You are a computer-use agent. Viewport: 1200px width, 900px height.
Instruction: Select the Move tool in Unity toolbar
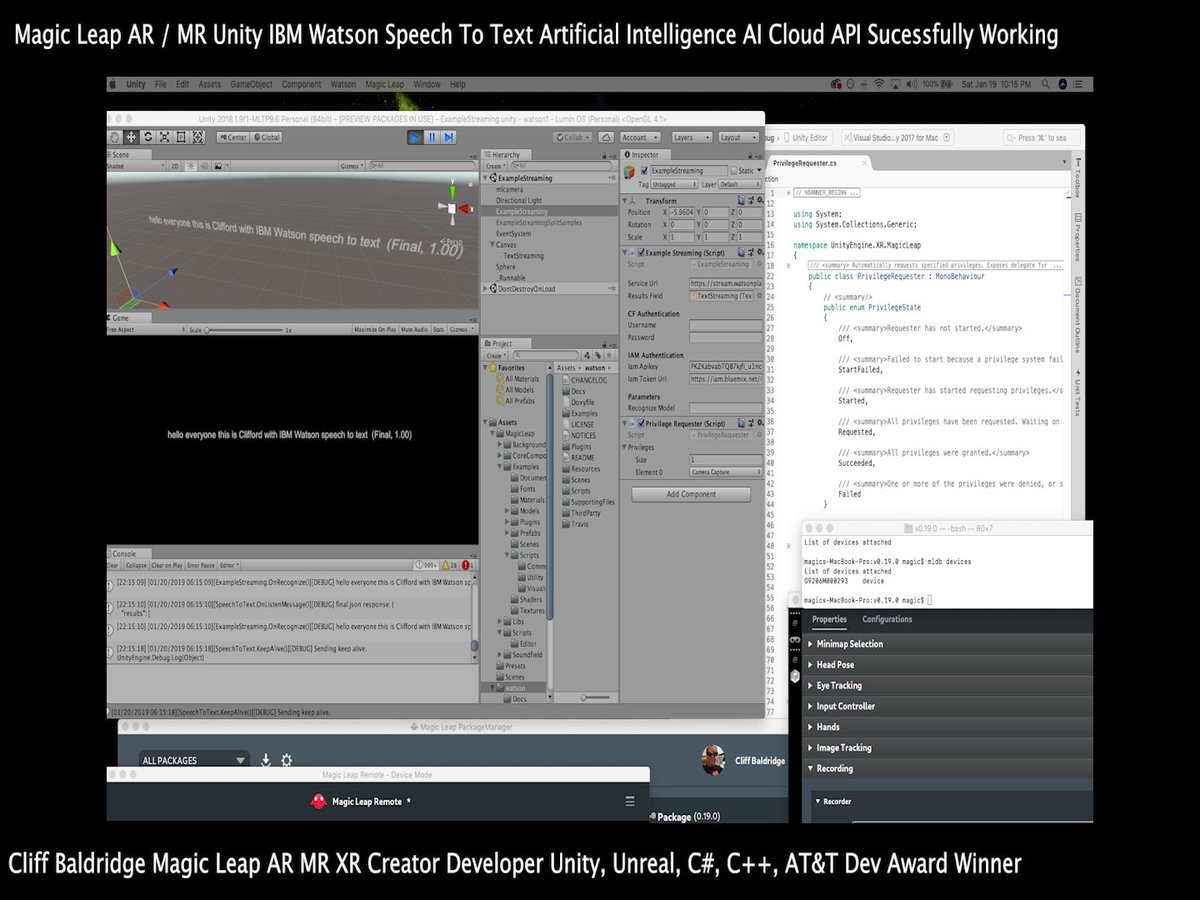point(131,137)
